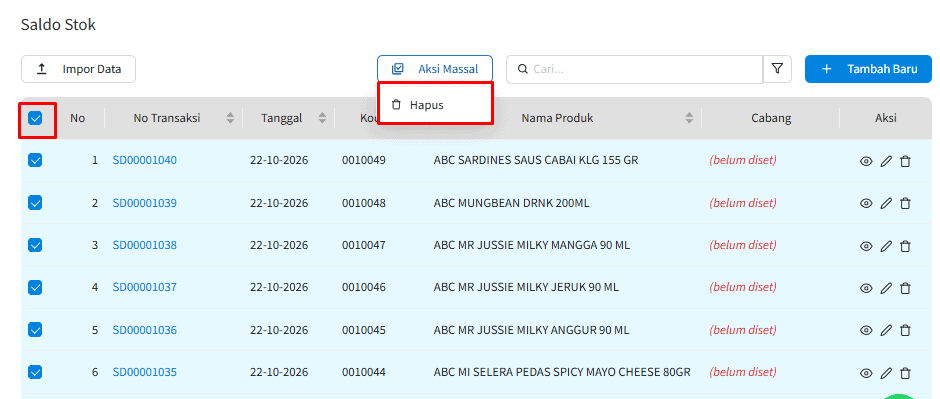The width and height of the screenshot is (940, 399).
Task: Click the (belum diset) value in row SD00001040
Action: 743,160
